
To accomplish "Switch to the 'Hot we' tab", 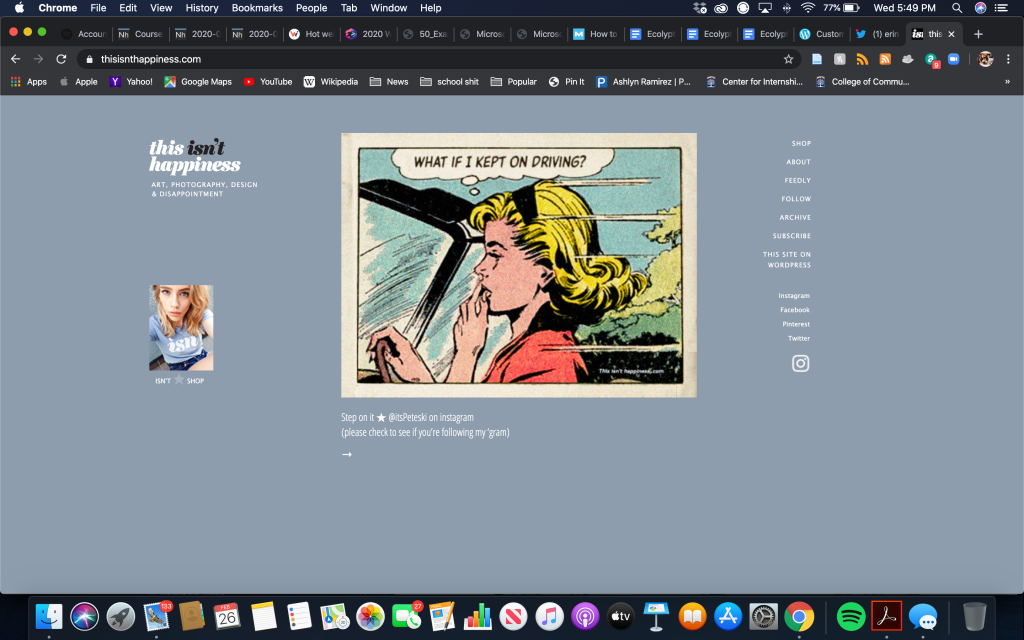I will (311, 34).
